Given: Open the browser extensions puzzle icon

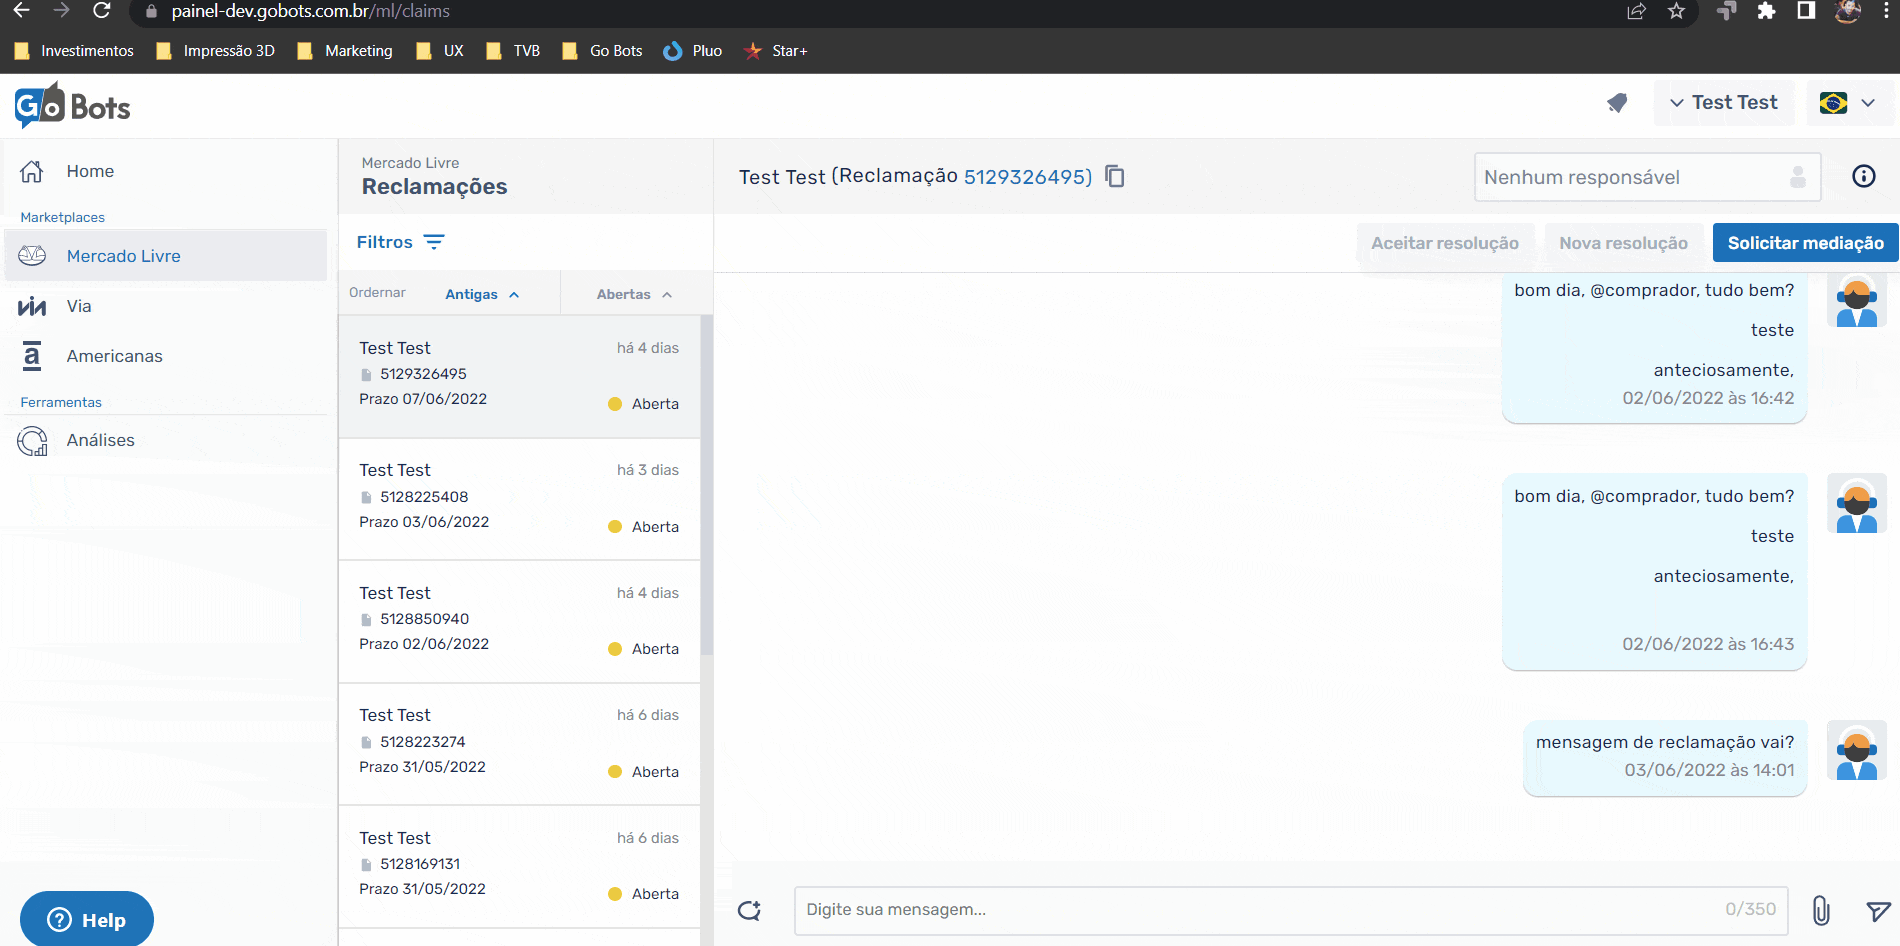Looking at the screenshot, I should (1766, 11).
